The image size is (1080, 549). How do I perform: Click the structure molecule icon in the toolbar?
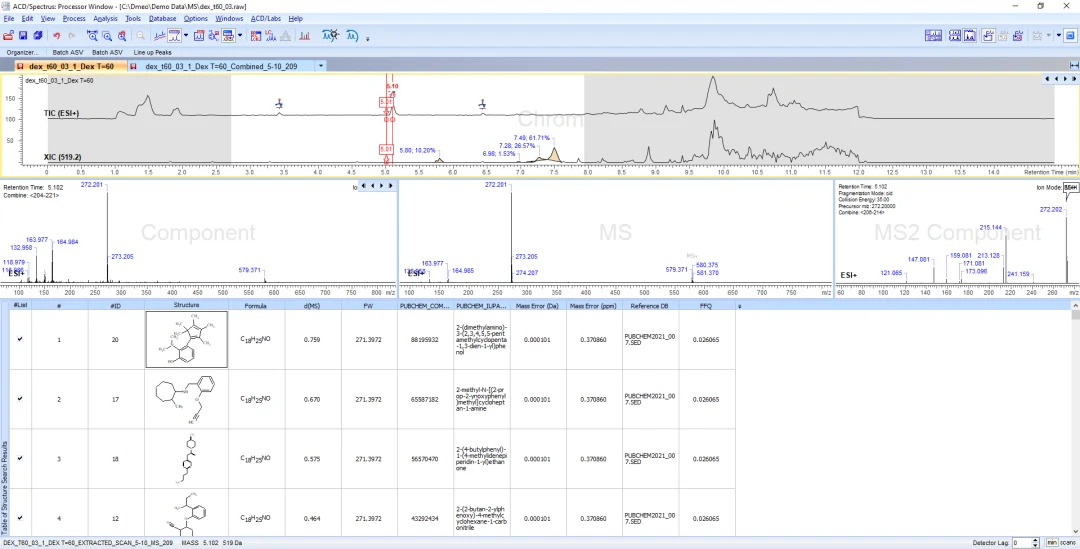coord(214,36)
